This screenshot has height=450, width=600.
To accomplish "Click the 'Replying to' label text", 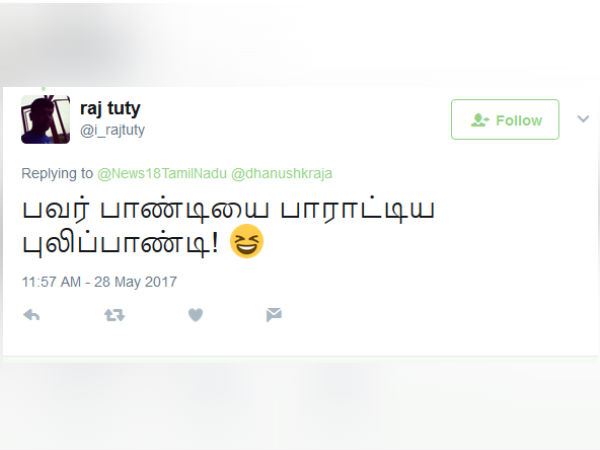I will tap(57, 173).
